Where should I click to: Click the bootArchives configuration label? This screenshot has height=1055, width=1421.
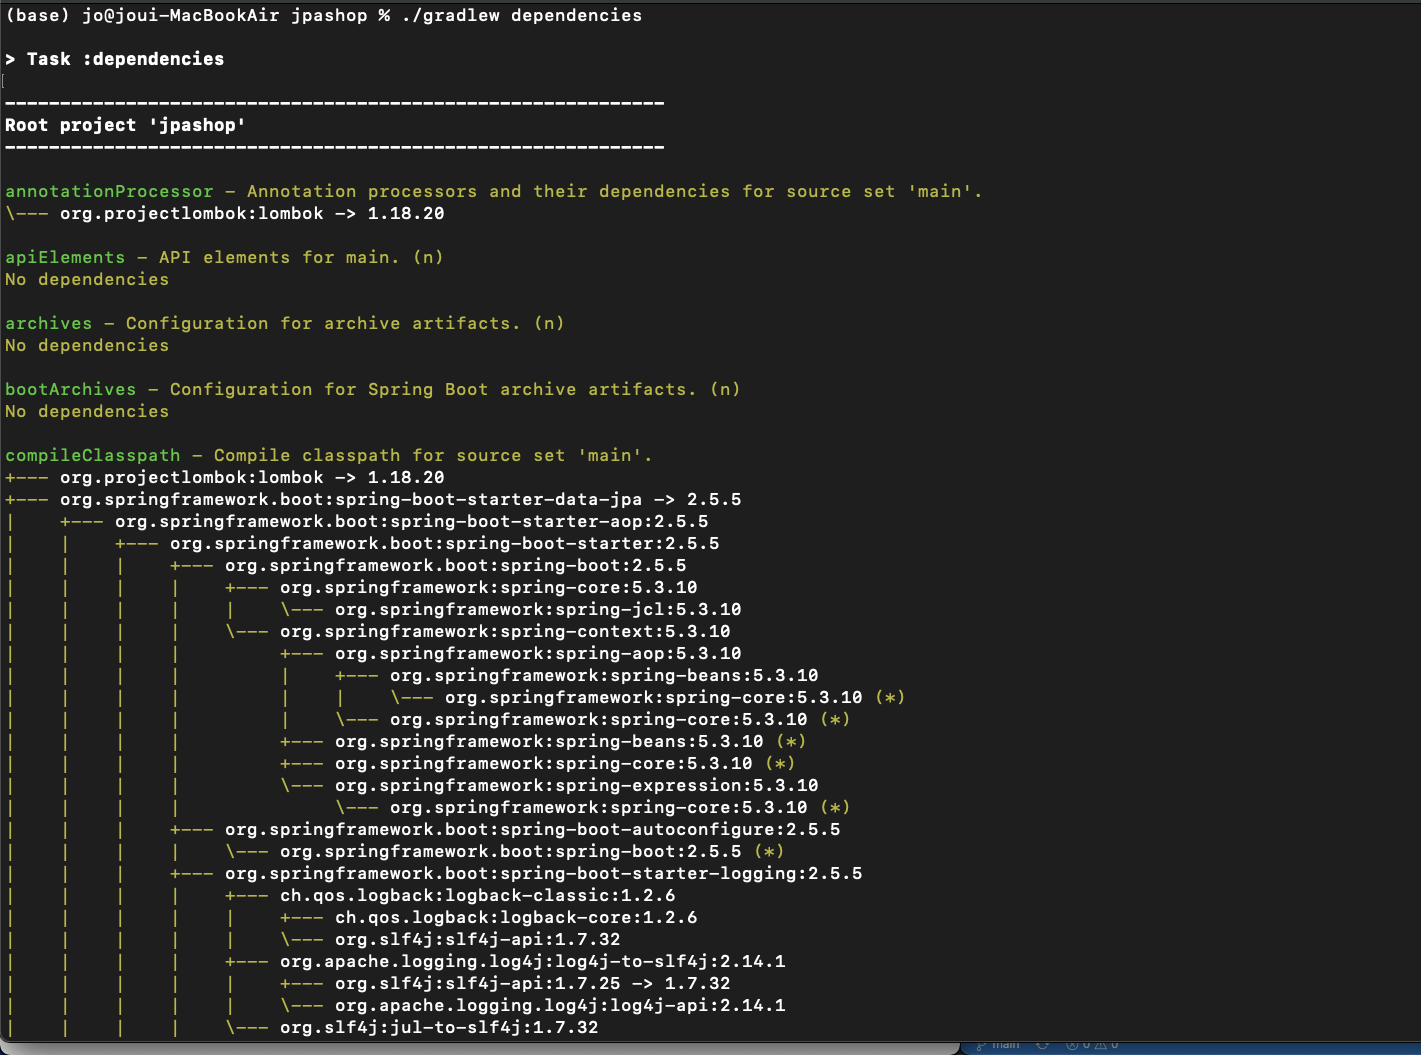point(70,389)
